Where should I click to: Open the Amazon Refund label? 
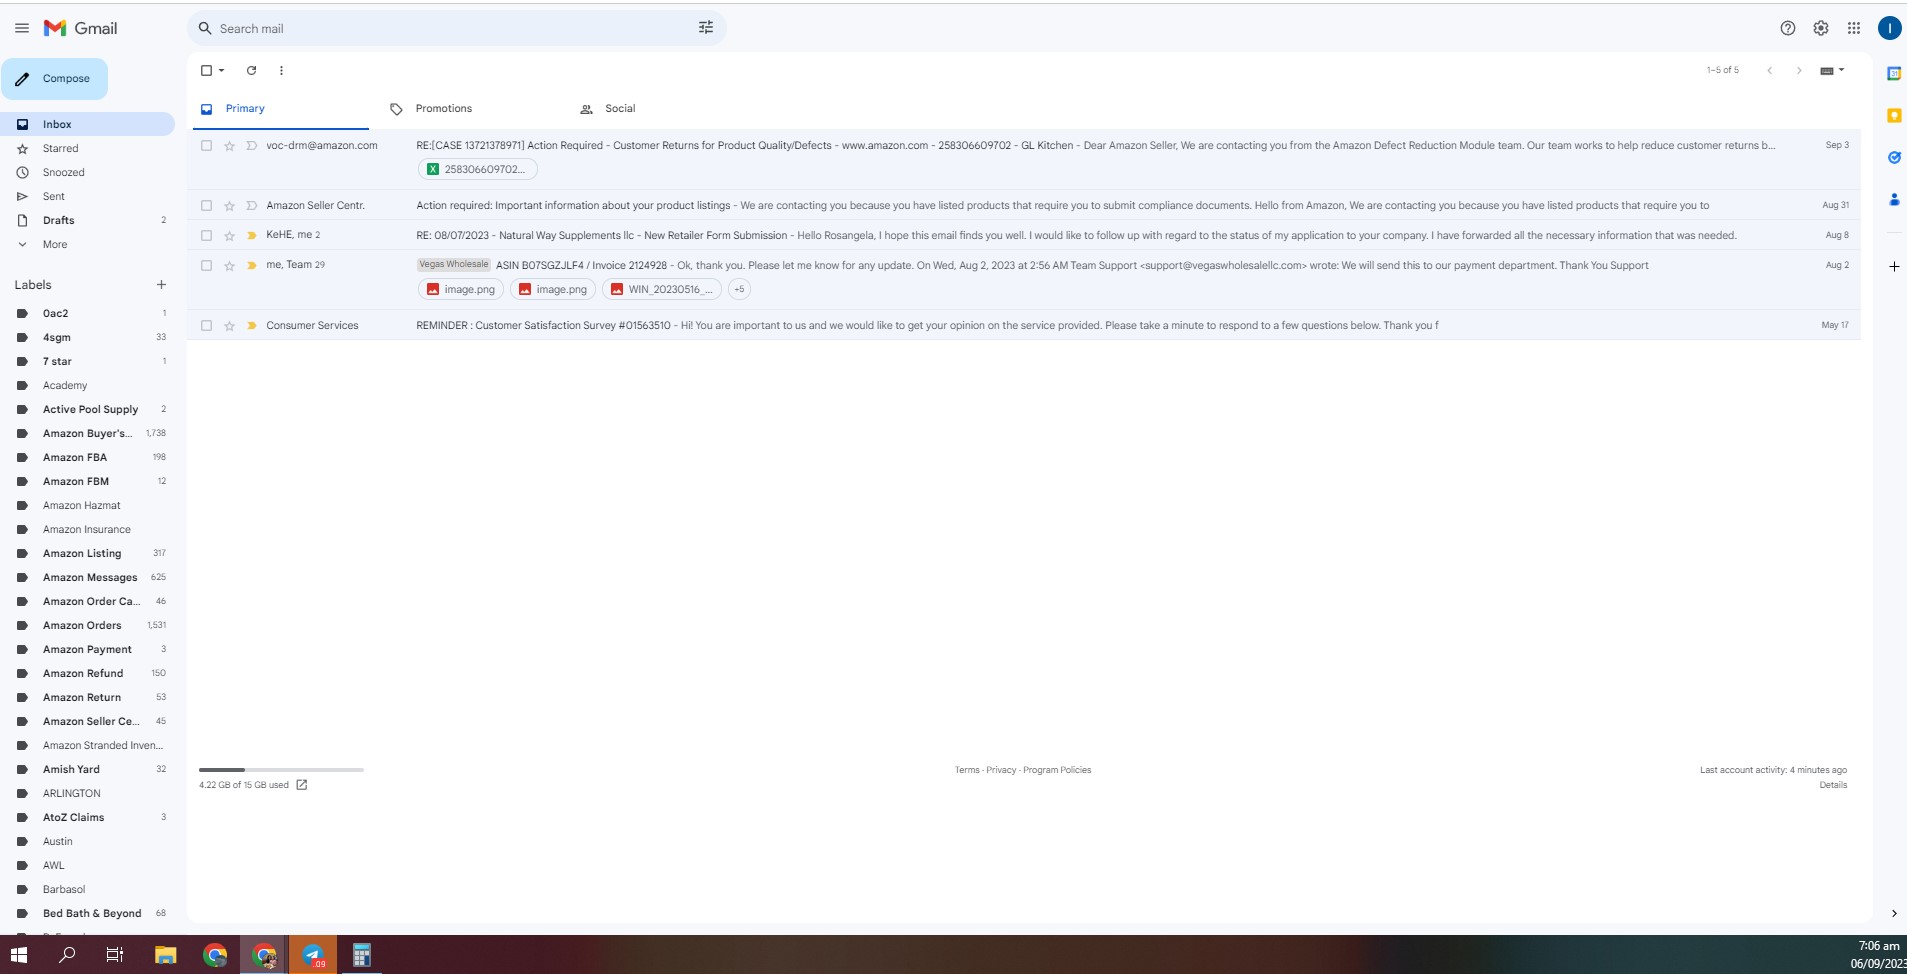[x=83, y=673]
